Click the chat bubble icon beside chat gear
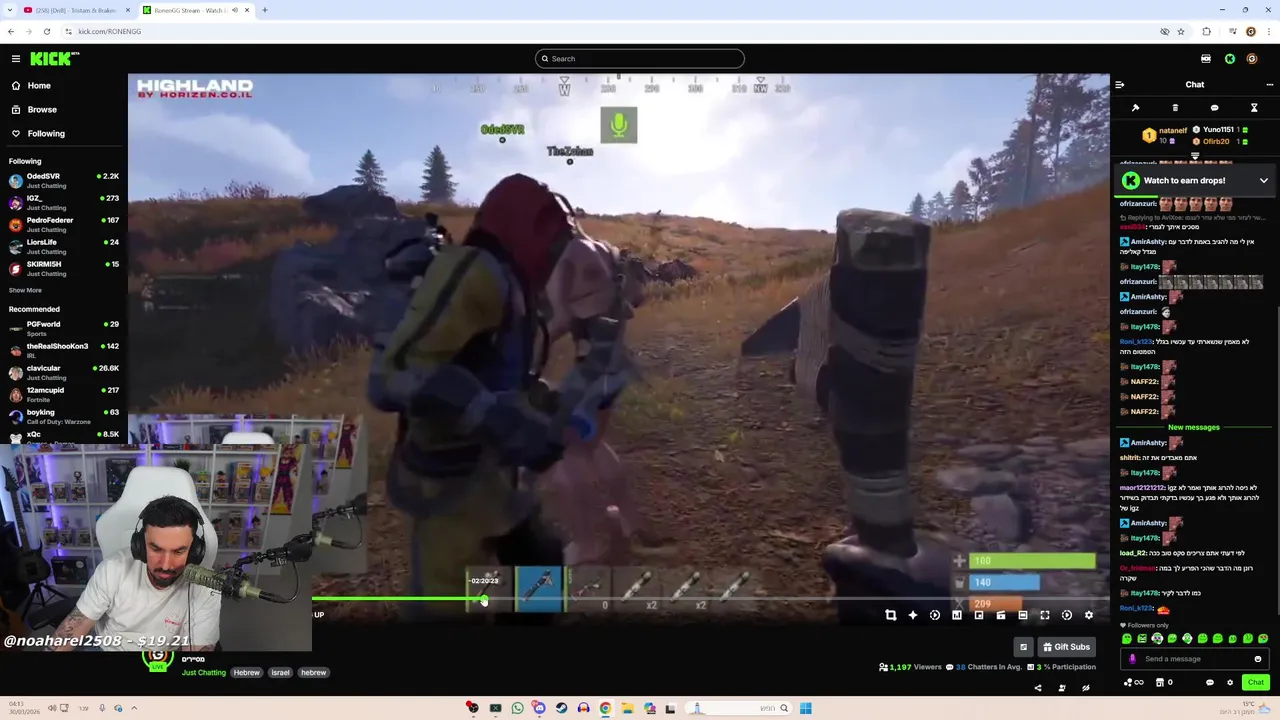This screenshot has width=1280, height=720. (1209, 683)
